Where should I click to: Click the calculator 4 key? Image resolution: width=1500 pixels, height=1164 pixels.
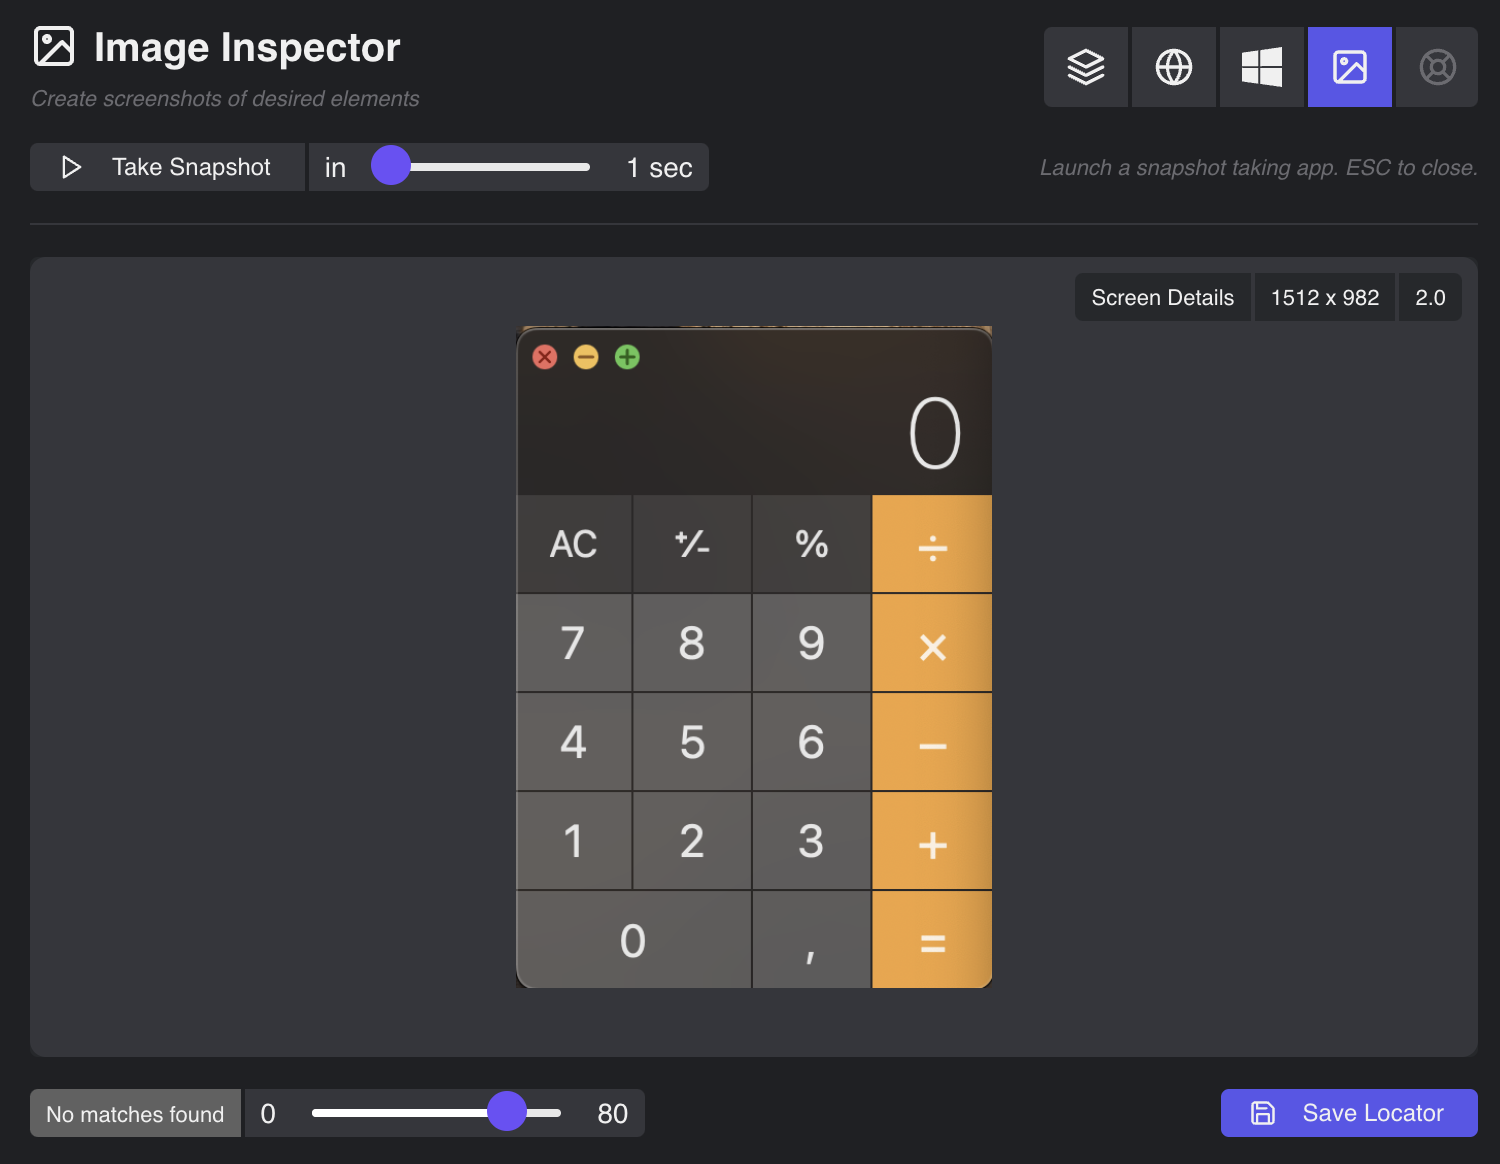pyautogui.click(x=574, y=742)
